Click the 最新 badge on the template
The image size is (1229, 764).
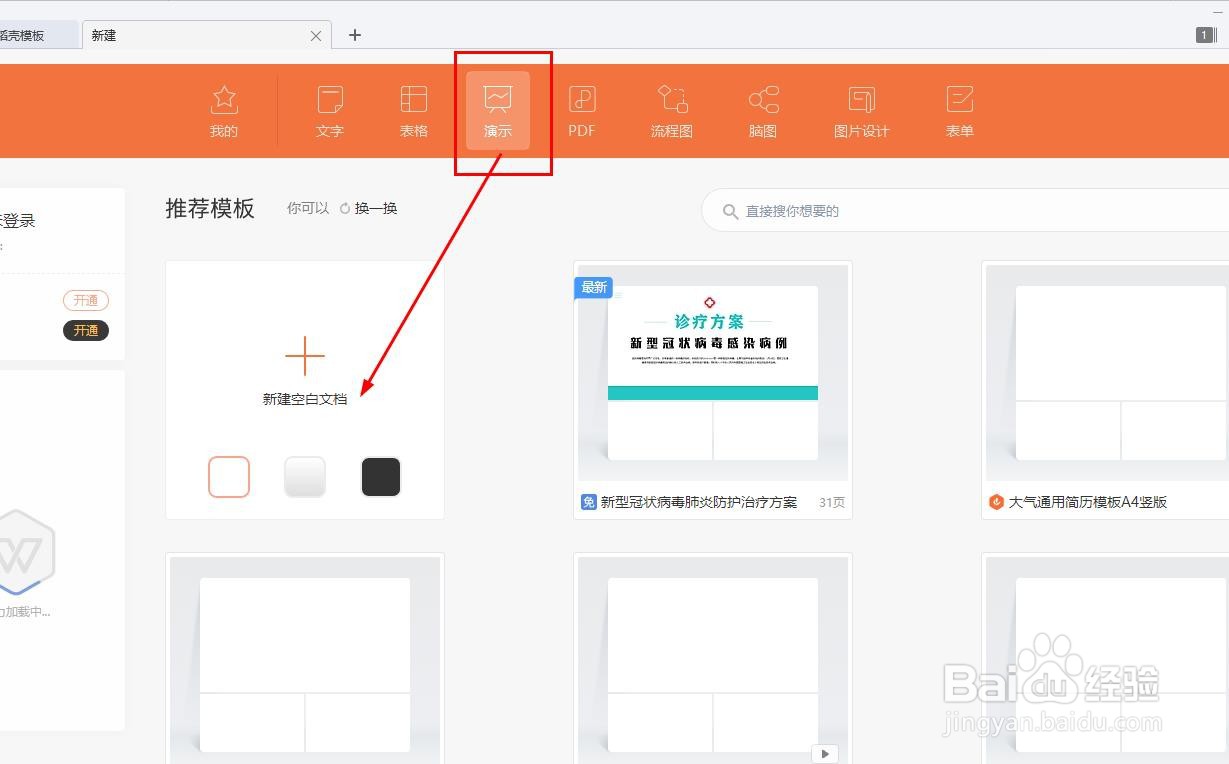point(593,287)
